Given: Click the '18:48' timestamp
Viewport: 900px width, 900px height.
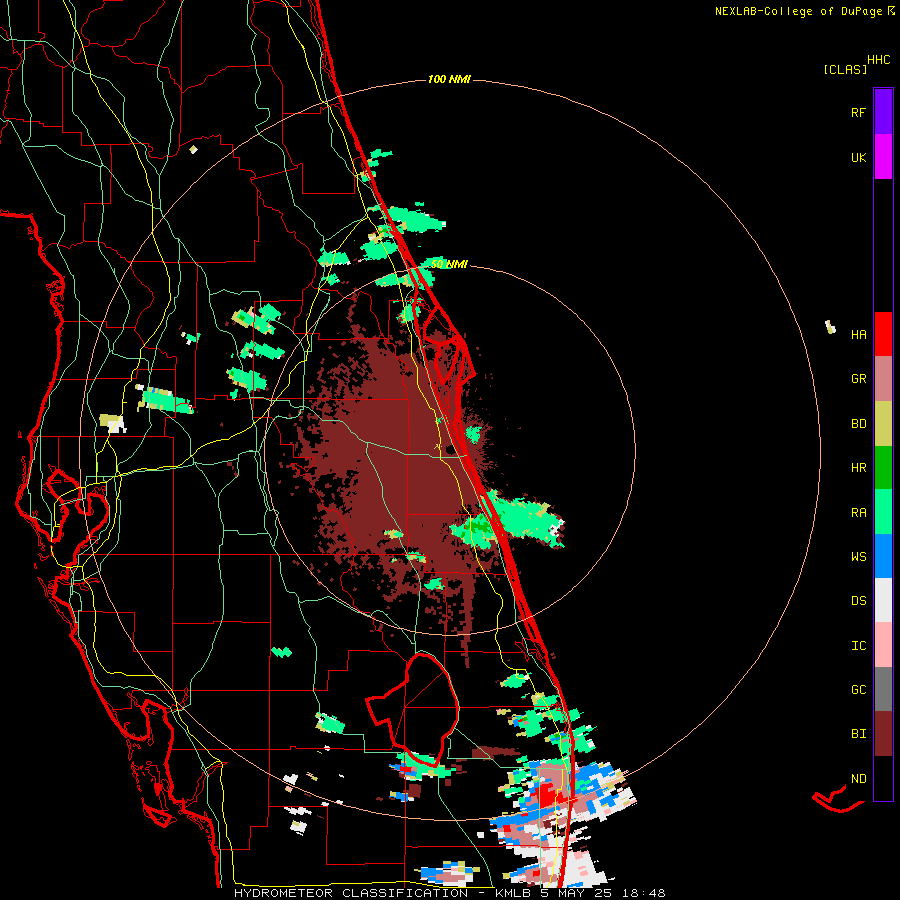Looking at the screenshot, I should point(643,893).
